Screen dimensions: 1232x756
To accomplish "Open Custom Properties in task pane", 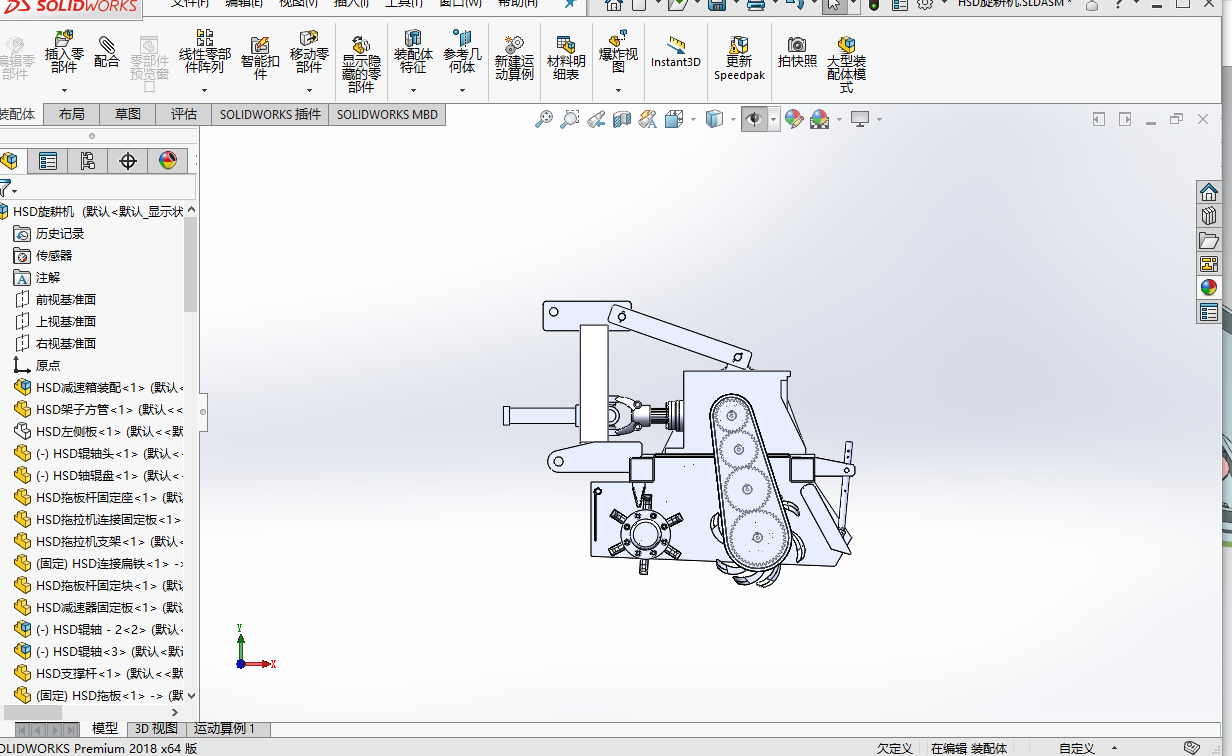I will tap(1209, 312).
